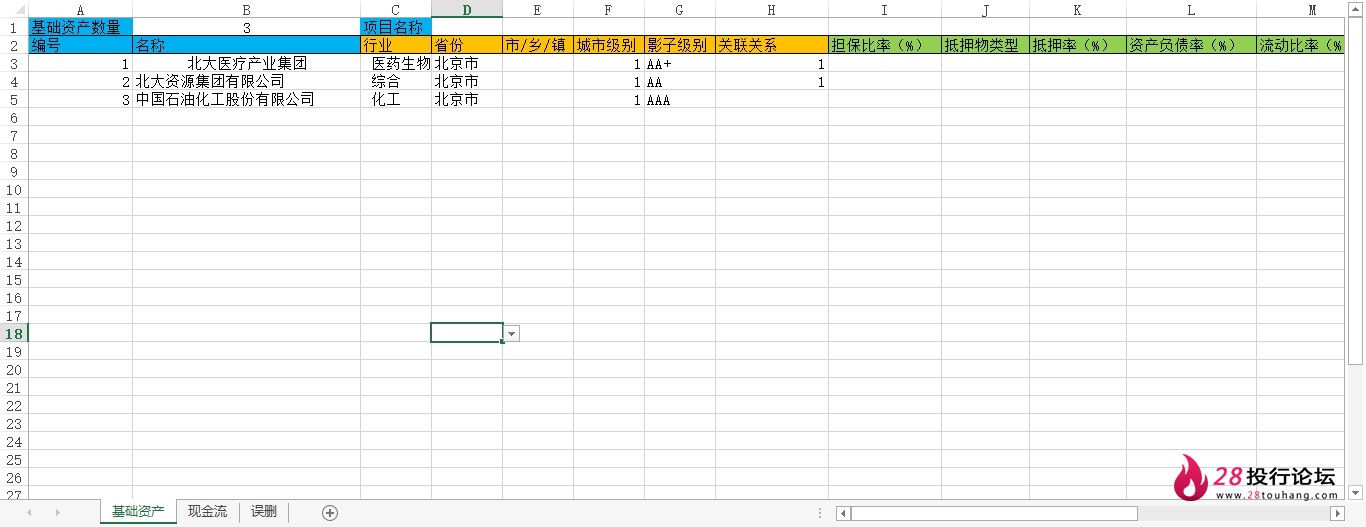Click cell B1 containing value 3
1366x527 pixels.
point(246,27)
